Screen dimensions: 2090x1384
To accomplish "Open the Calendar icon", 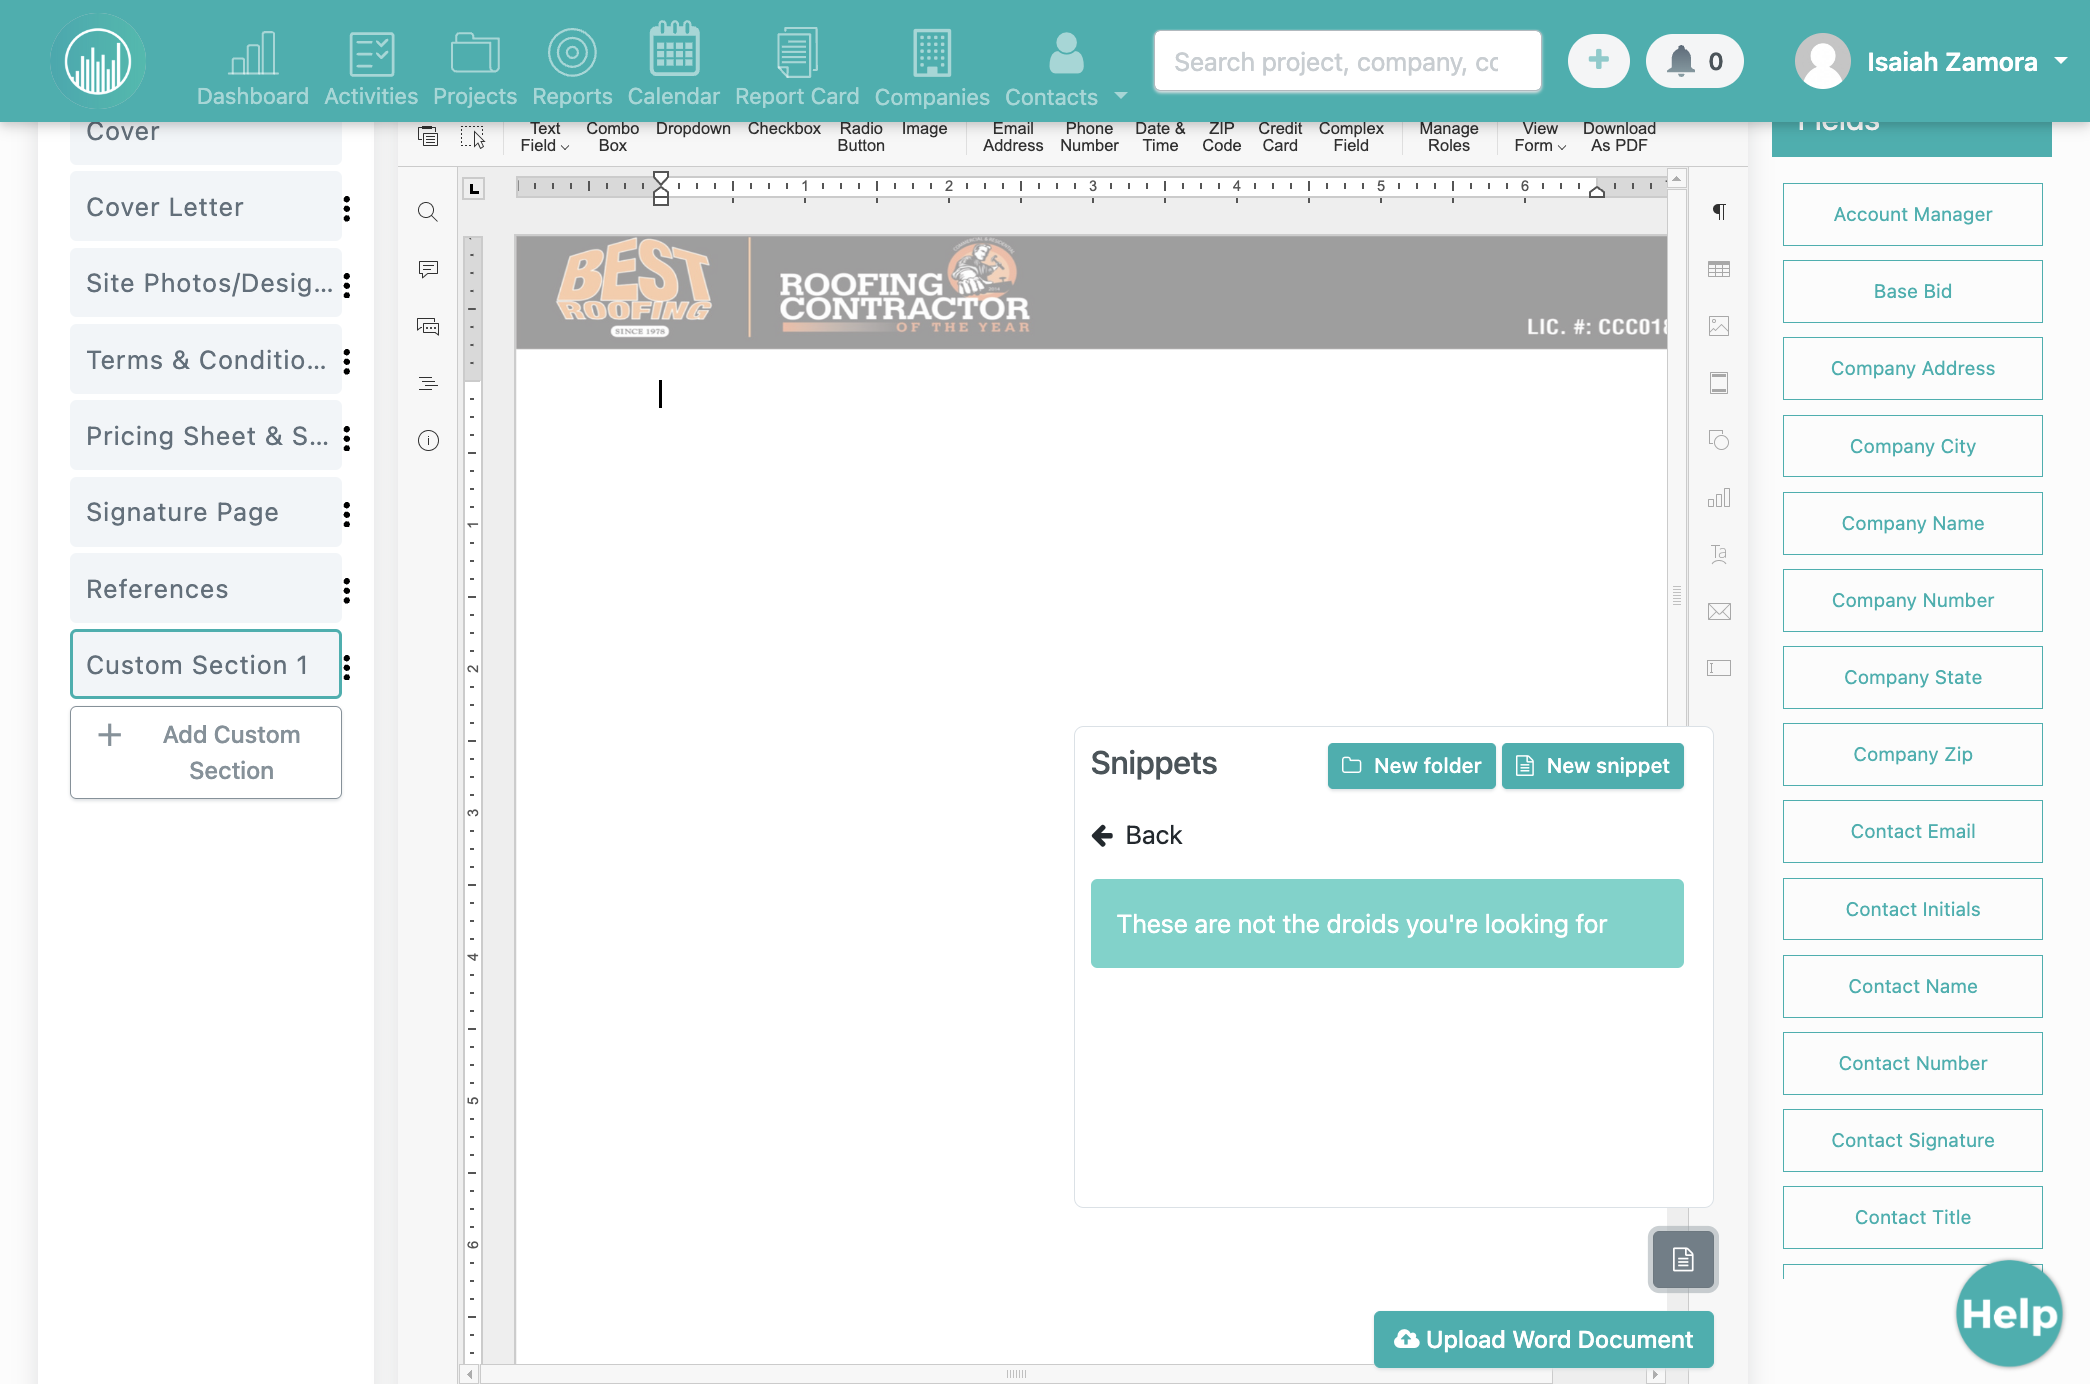I will pos(673,50).
